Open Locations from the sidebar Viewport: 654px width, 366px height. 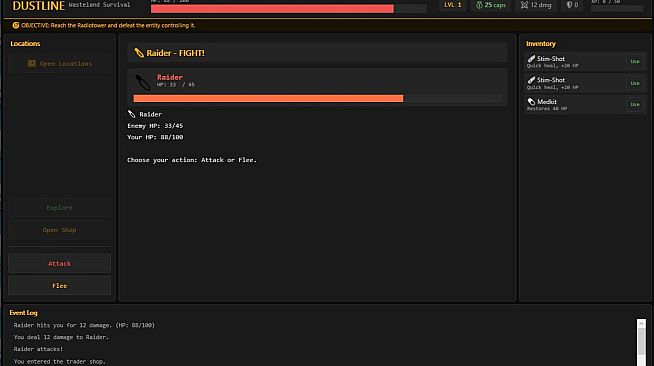(x=59, y=64)
